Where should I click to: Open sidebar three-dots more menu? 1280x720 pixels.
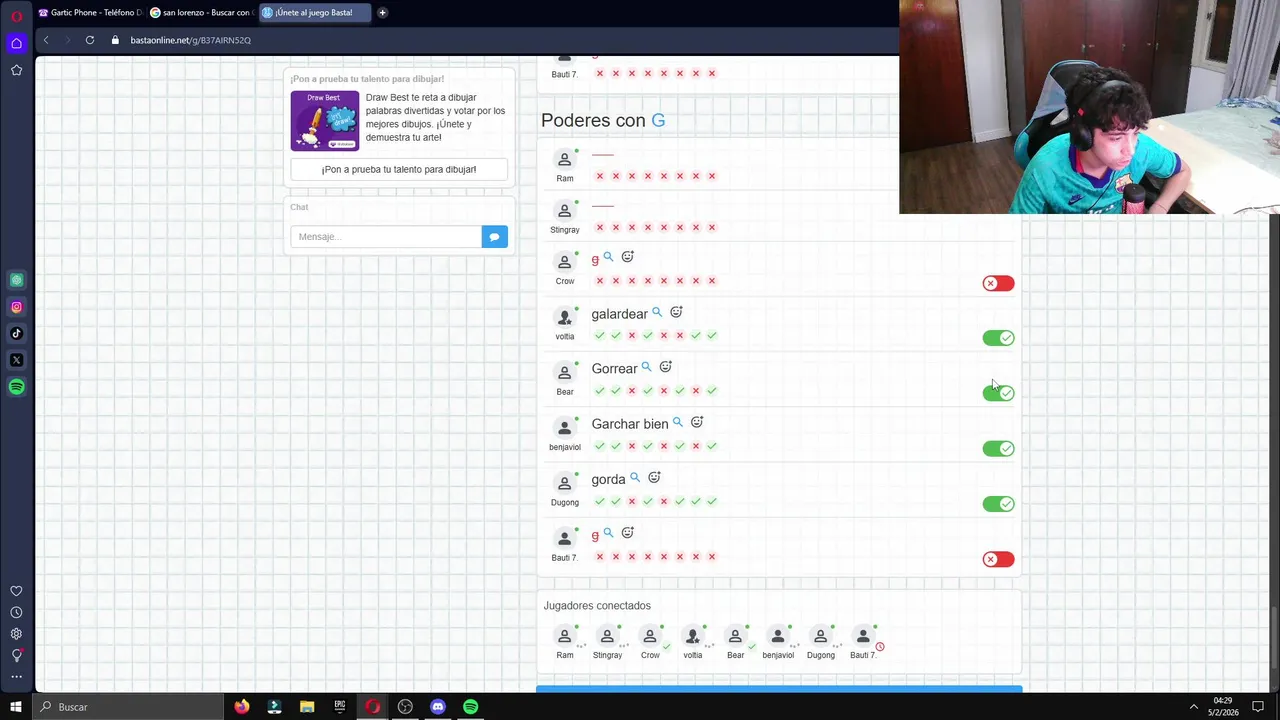(16, 677)
